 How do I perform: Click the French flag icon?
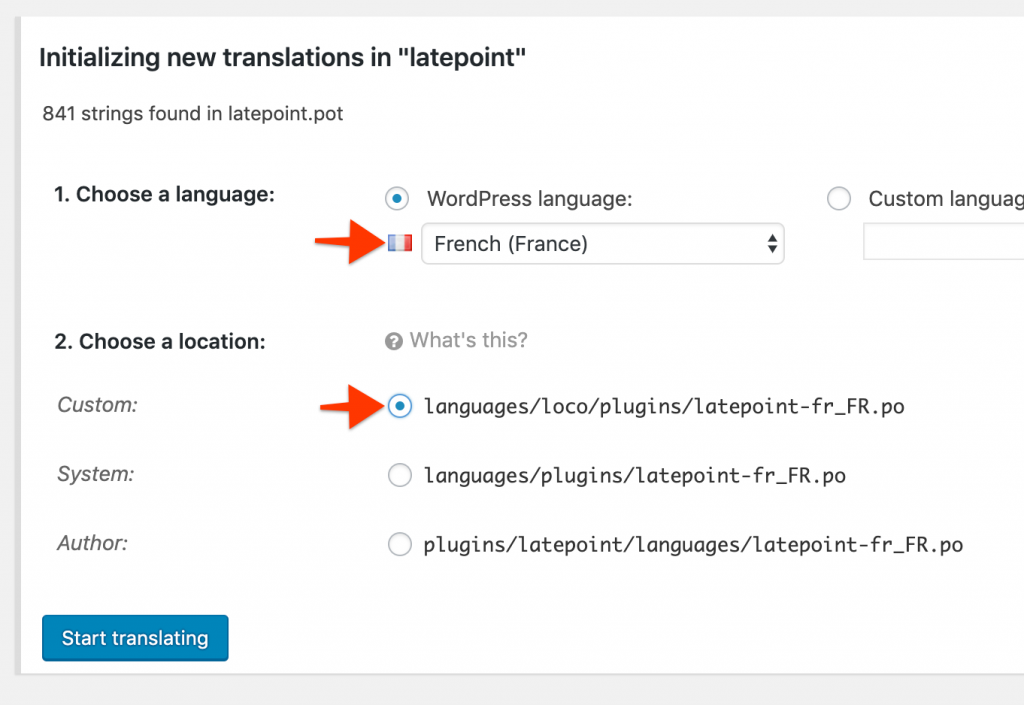(x=400, y=243)
